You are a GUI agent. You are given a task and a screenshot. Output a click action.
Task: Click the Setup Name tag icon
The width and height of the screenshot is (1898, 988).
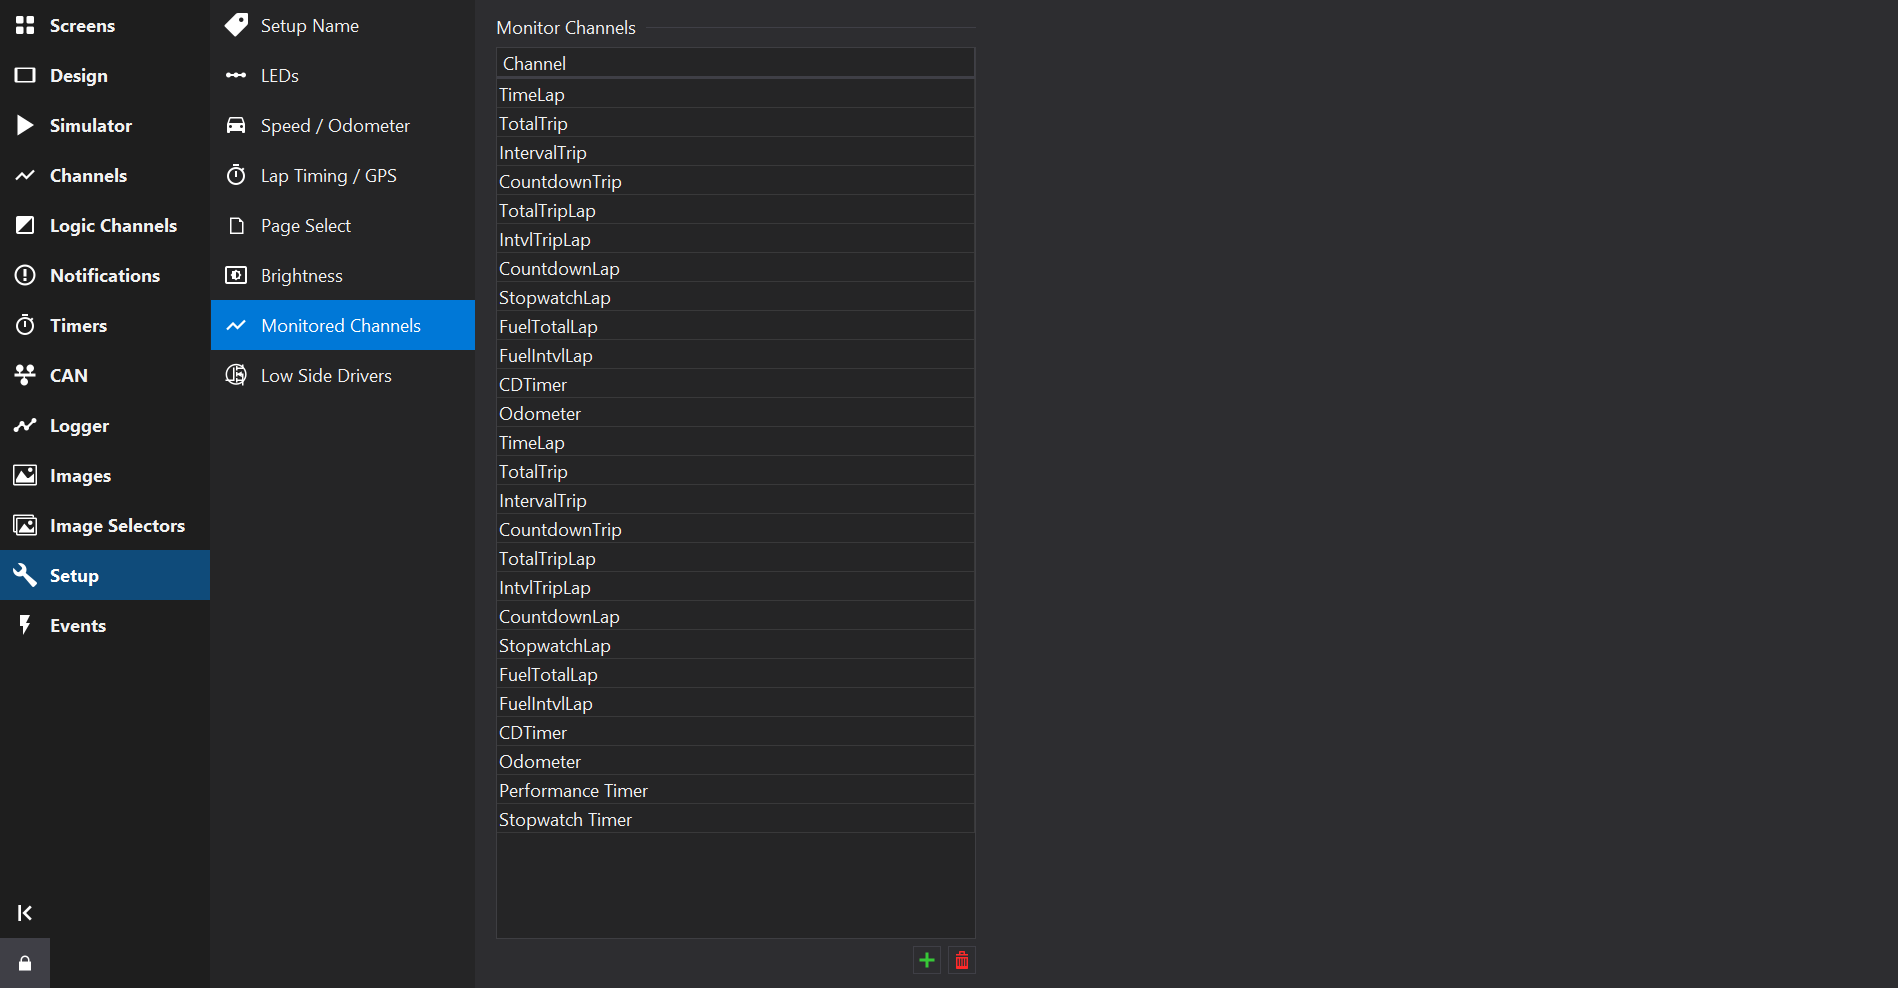(237, 25)
